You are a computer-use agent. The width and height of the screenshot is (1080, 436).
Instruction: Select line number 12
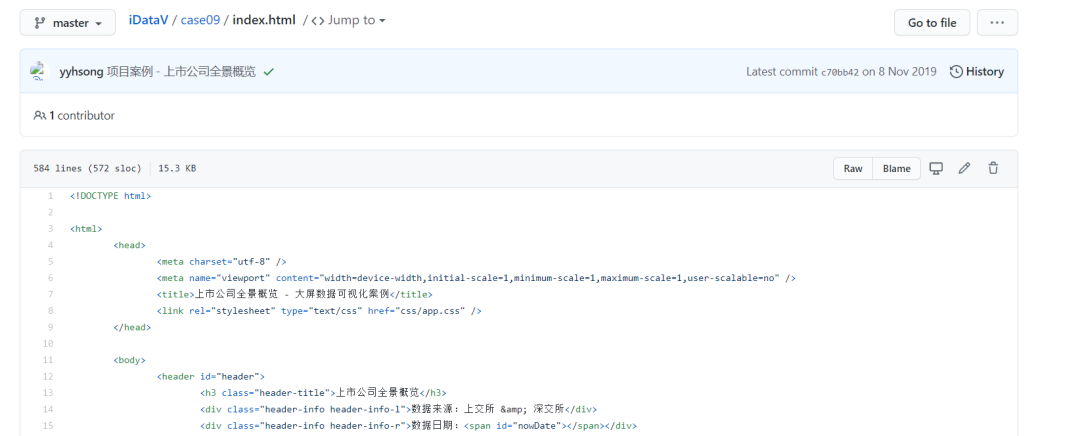[48, 376]
